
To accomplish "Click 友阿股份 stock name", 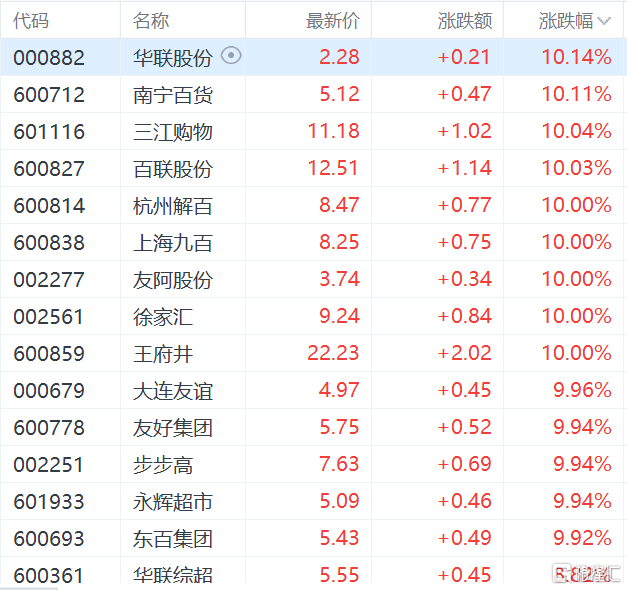I will tap(172, 280).
